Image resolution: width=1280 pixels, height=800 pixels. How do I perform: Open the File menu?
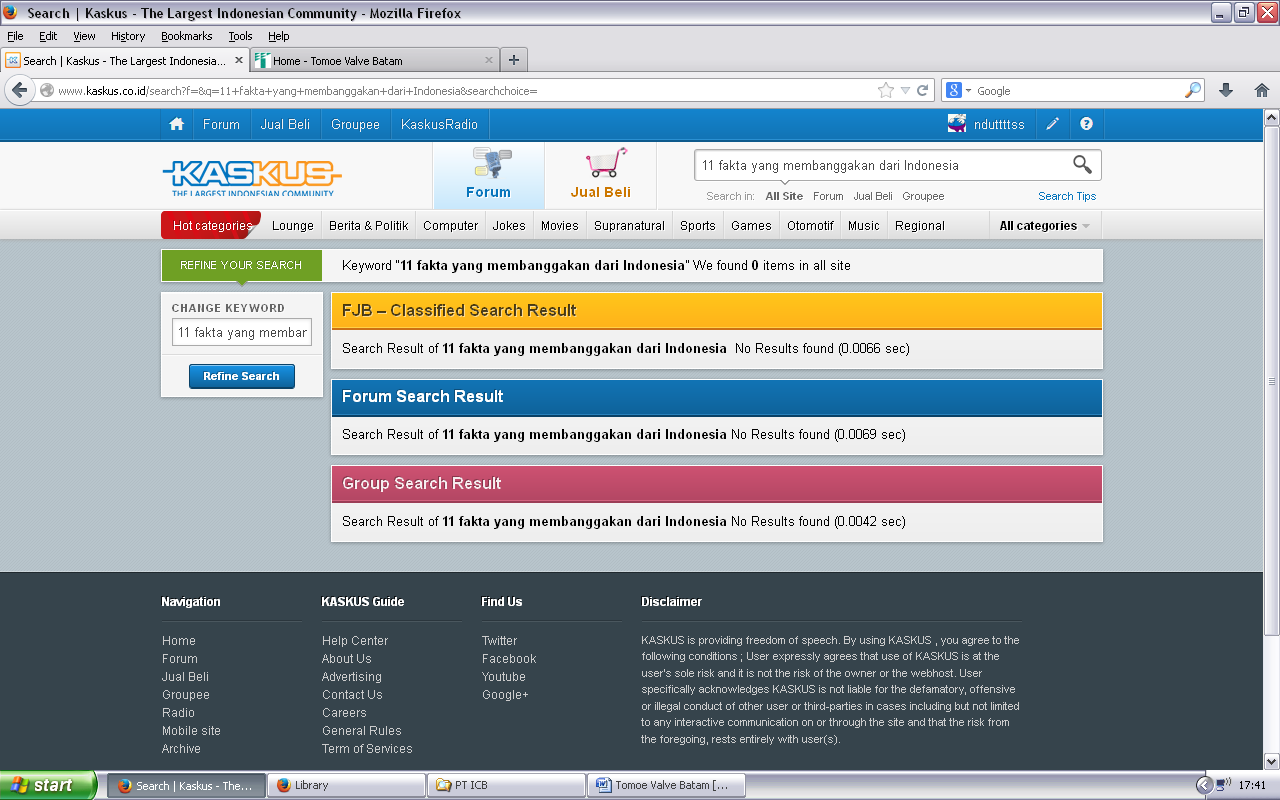15,36
